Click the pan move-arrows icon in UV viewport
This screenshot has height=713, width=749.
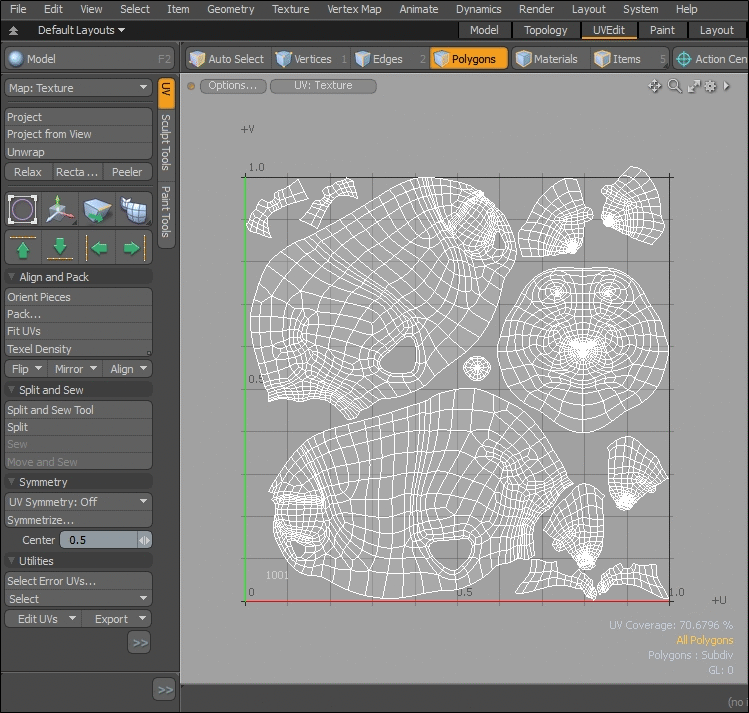pyautogui.click(x=655, y=86)
